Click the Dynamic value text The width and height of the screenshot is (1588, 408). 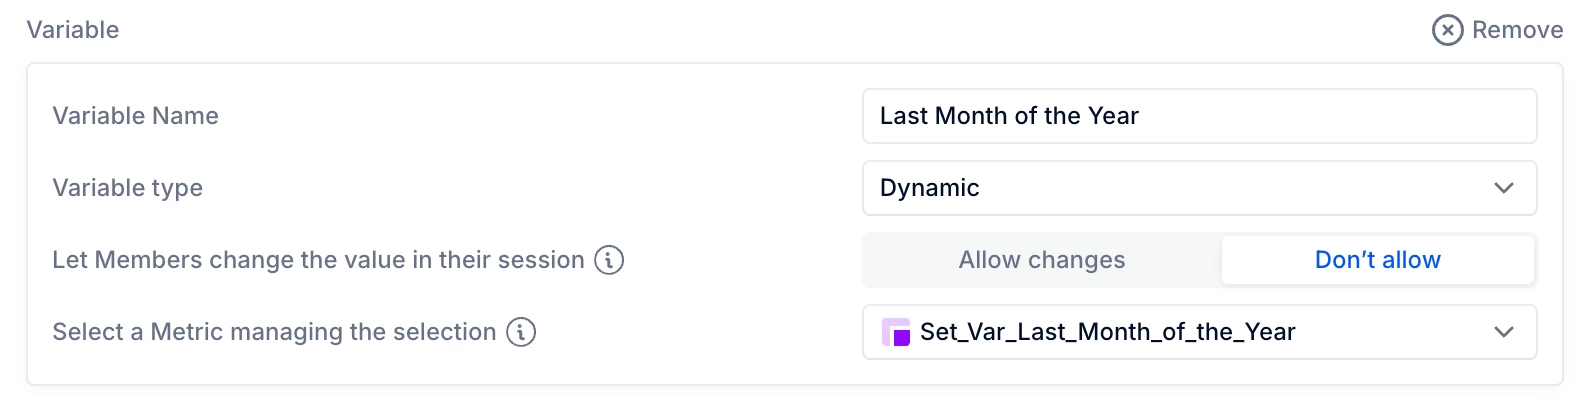pyautogui.click(x=929, y=188)
